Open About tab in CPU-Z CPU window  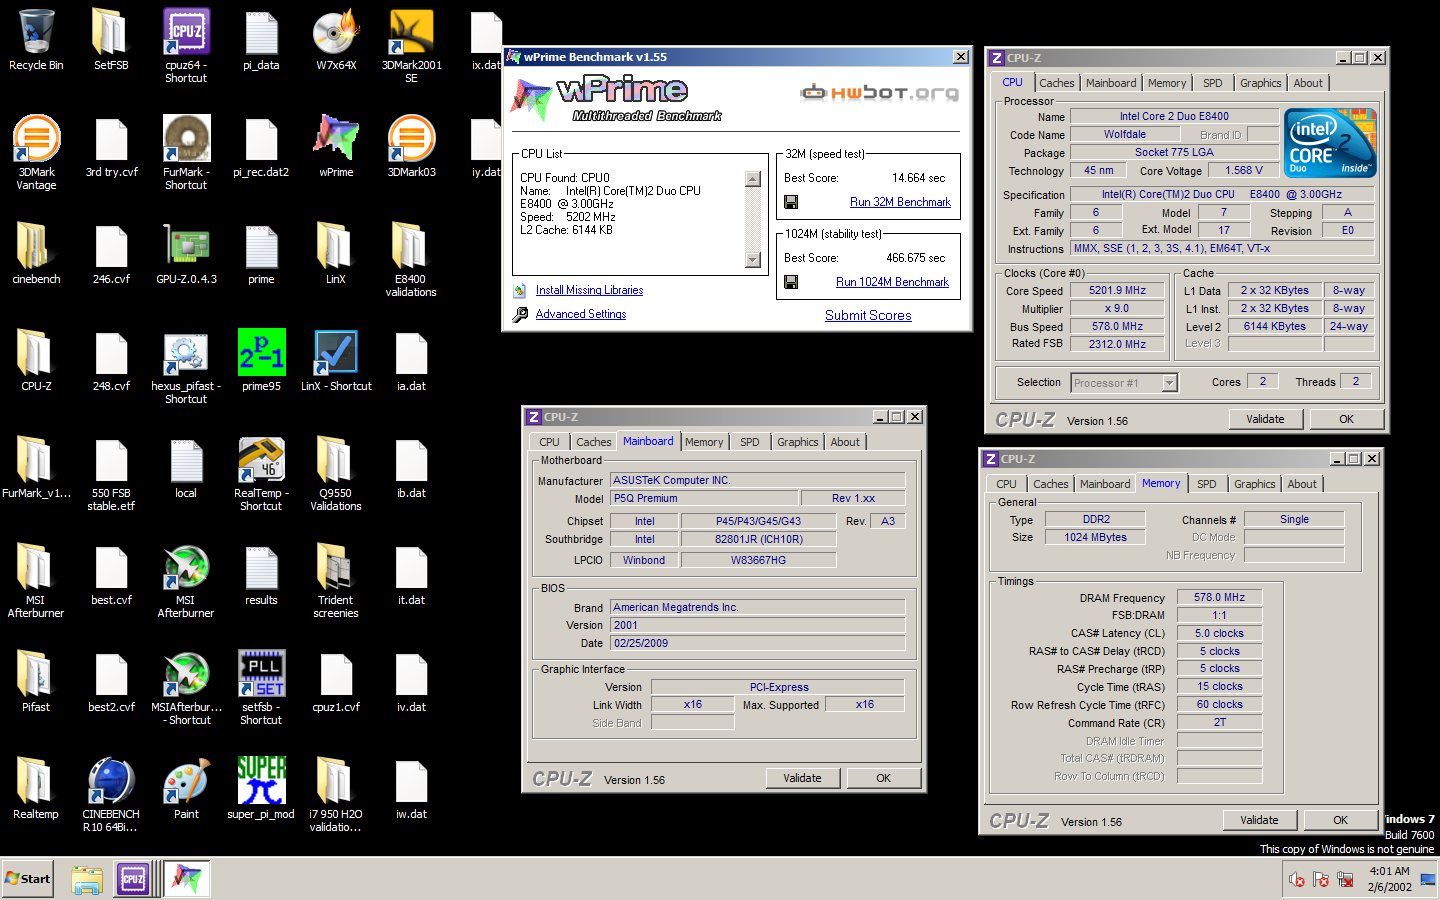[x=1307, y=83]
